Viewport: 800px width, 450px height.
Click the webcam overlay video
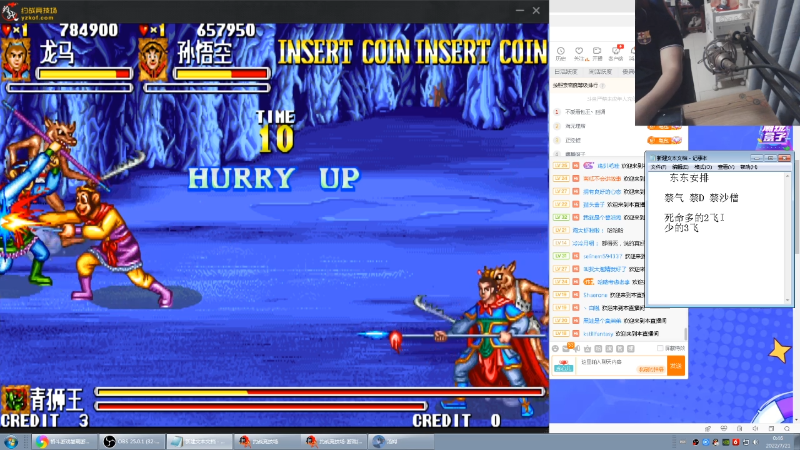717,62
